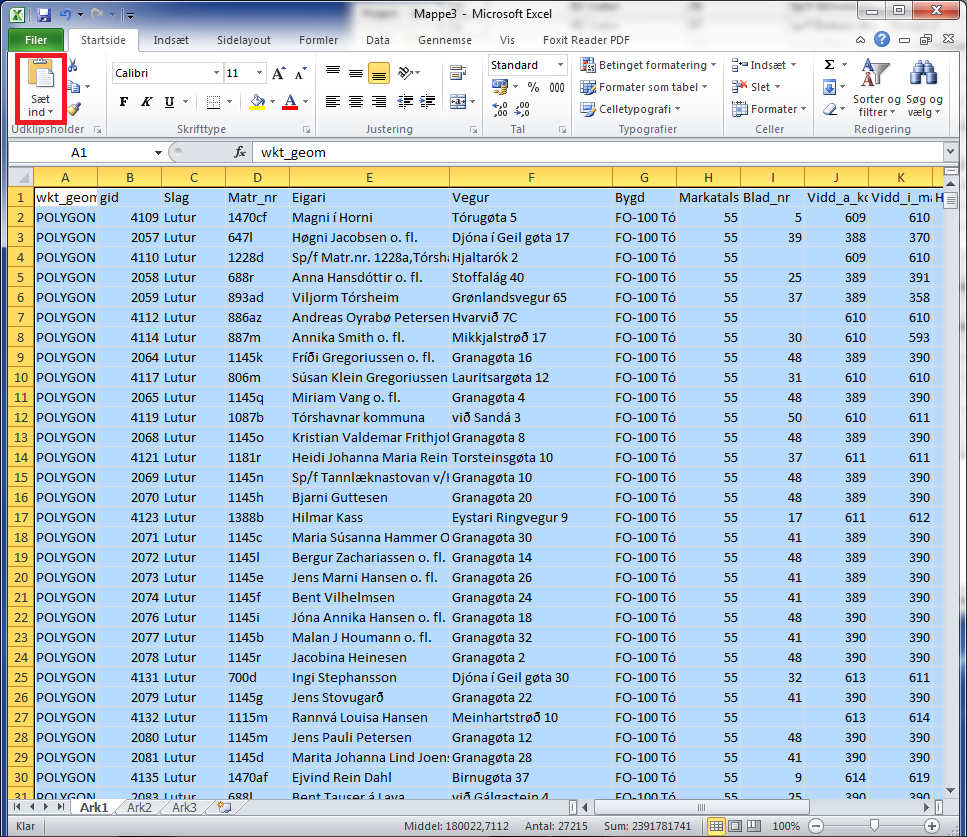The height and width of the screenshot is (837, 967).
Task: Open the borders dropdown
Action: pyautogui.click(x=229, y=102)
